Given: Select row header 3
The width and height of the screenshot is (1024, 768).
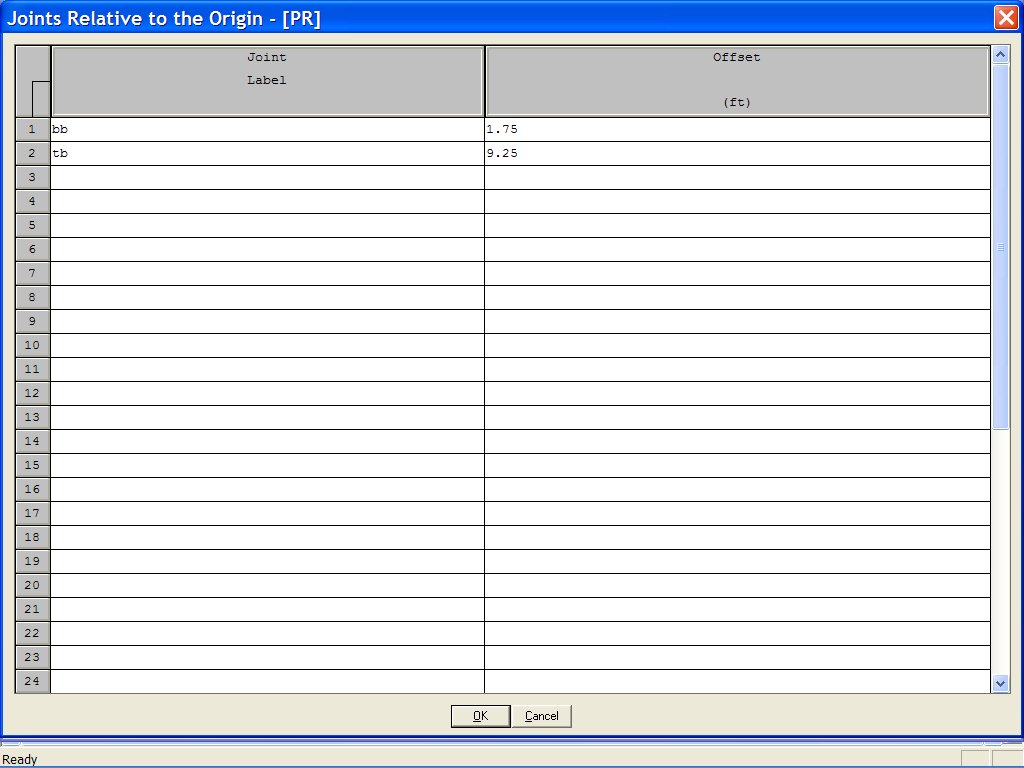Looking at the screenshot, I should (33, 178).
